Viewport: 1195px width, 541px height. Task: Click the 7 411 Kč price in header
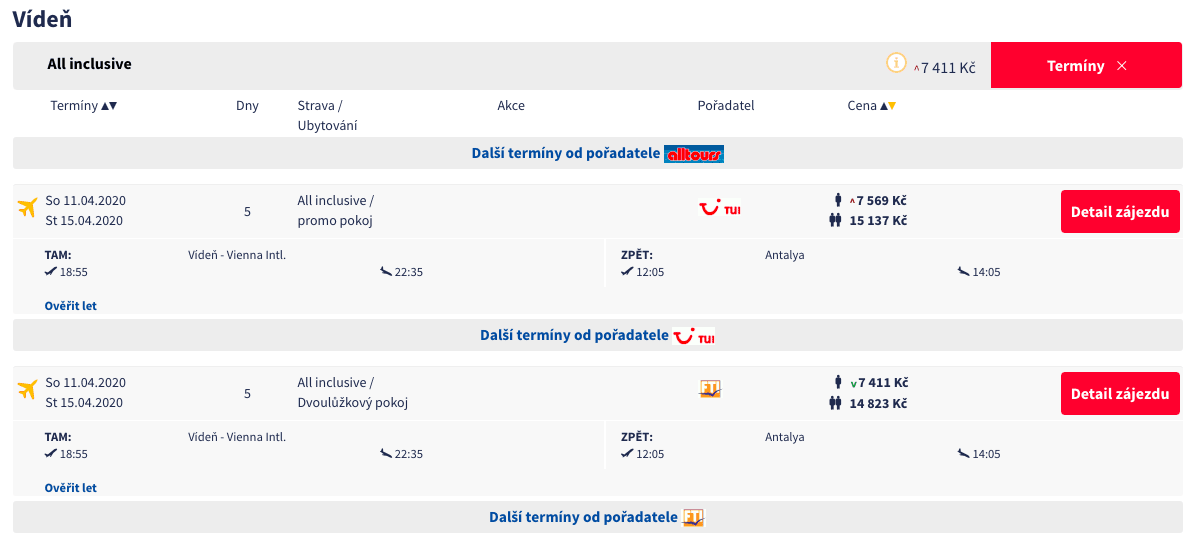click(947, 68)
